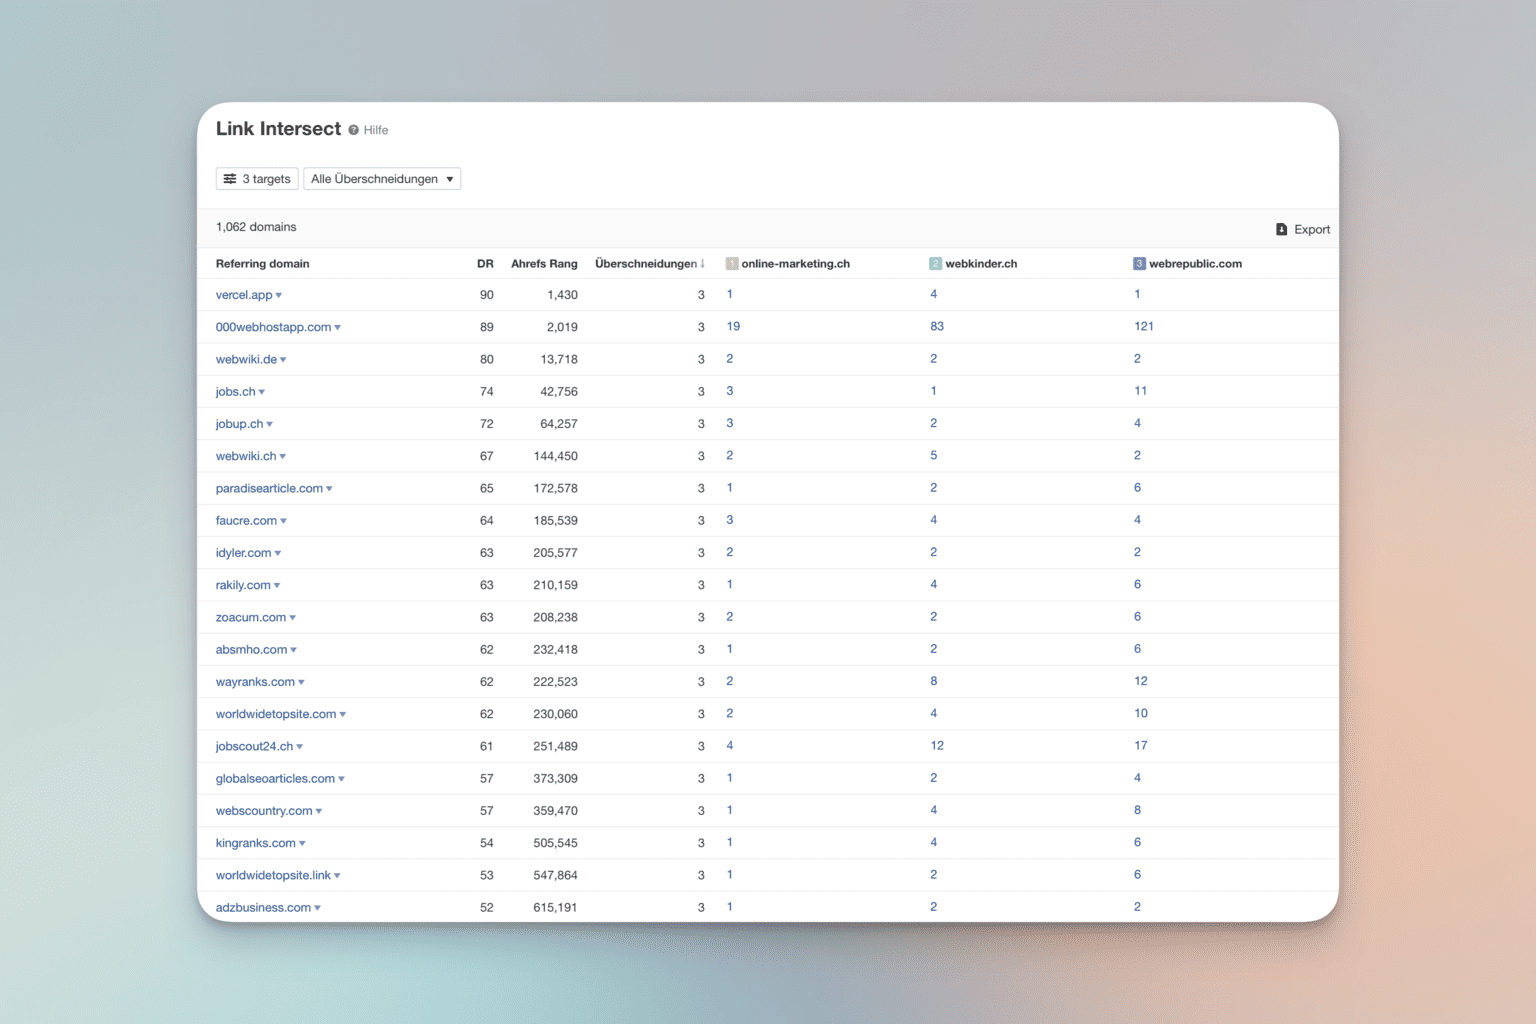Screen dimensions: 1536x1024
Task: Click online-marketing.ch count 19 for 000webhostapp.com
Action: point(733,326)
